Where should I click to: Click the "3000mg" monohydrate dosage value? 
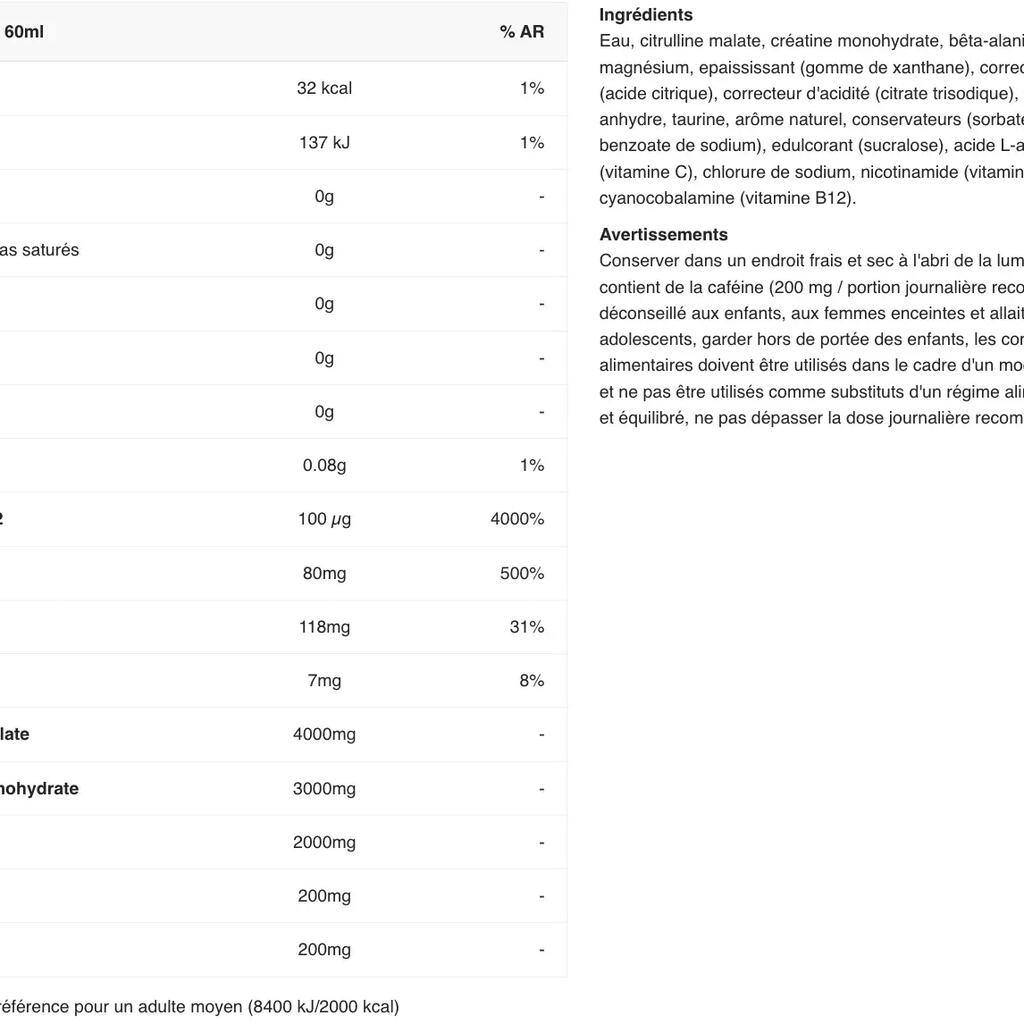[324, 789]
